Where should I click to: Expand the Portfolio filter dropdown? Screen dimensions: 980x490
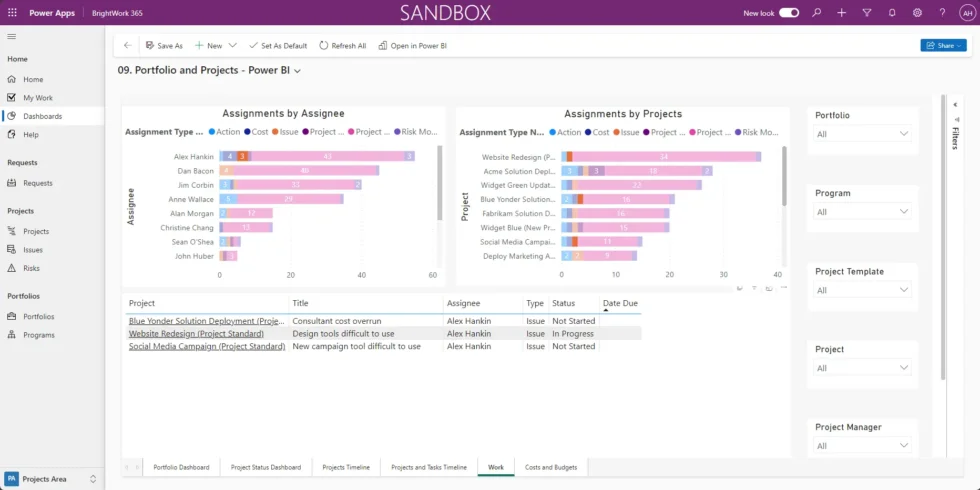(x=862, y=134)
